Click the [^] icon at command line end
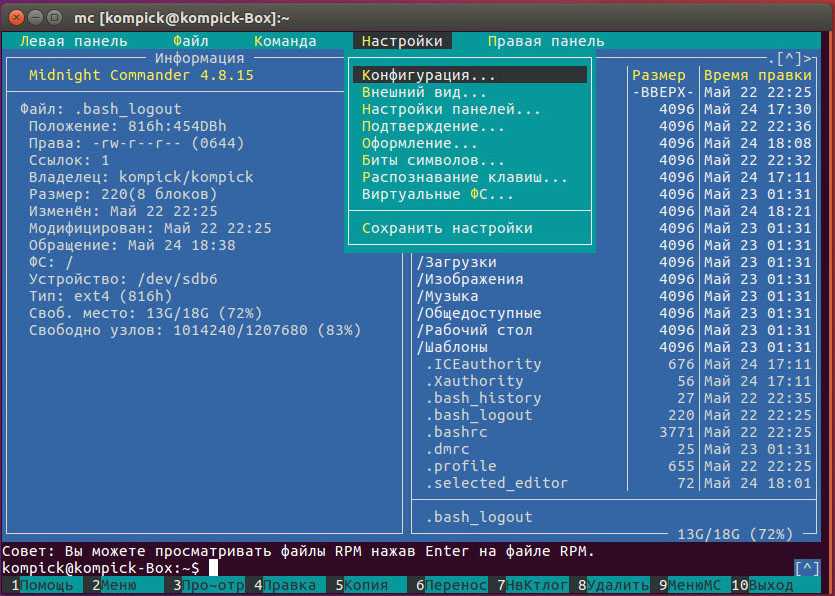835x596 pixels. (x=807, y=568)
